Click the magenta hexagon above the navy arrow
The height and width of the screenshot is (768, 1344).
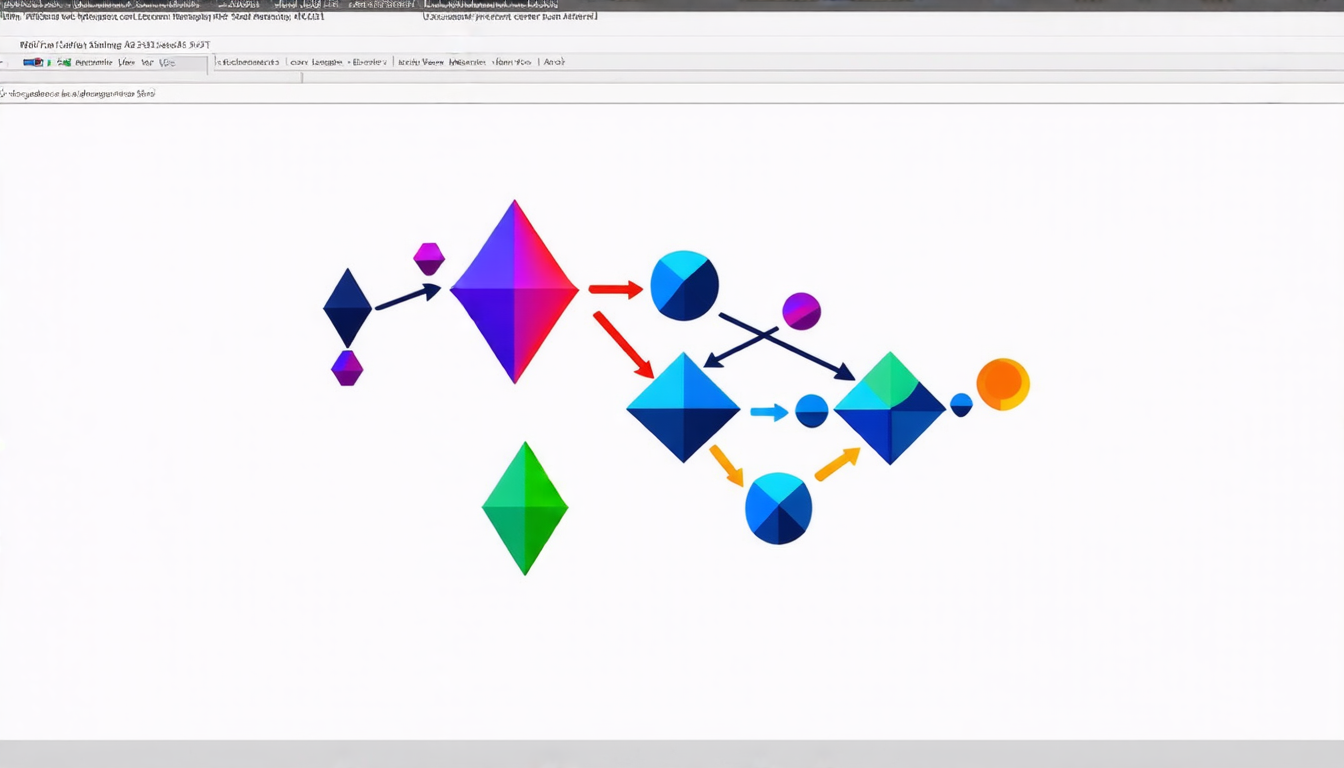(429, 258)
